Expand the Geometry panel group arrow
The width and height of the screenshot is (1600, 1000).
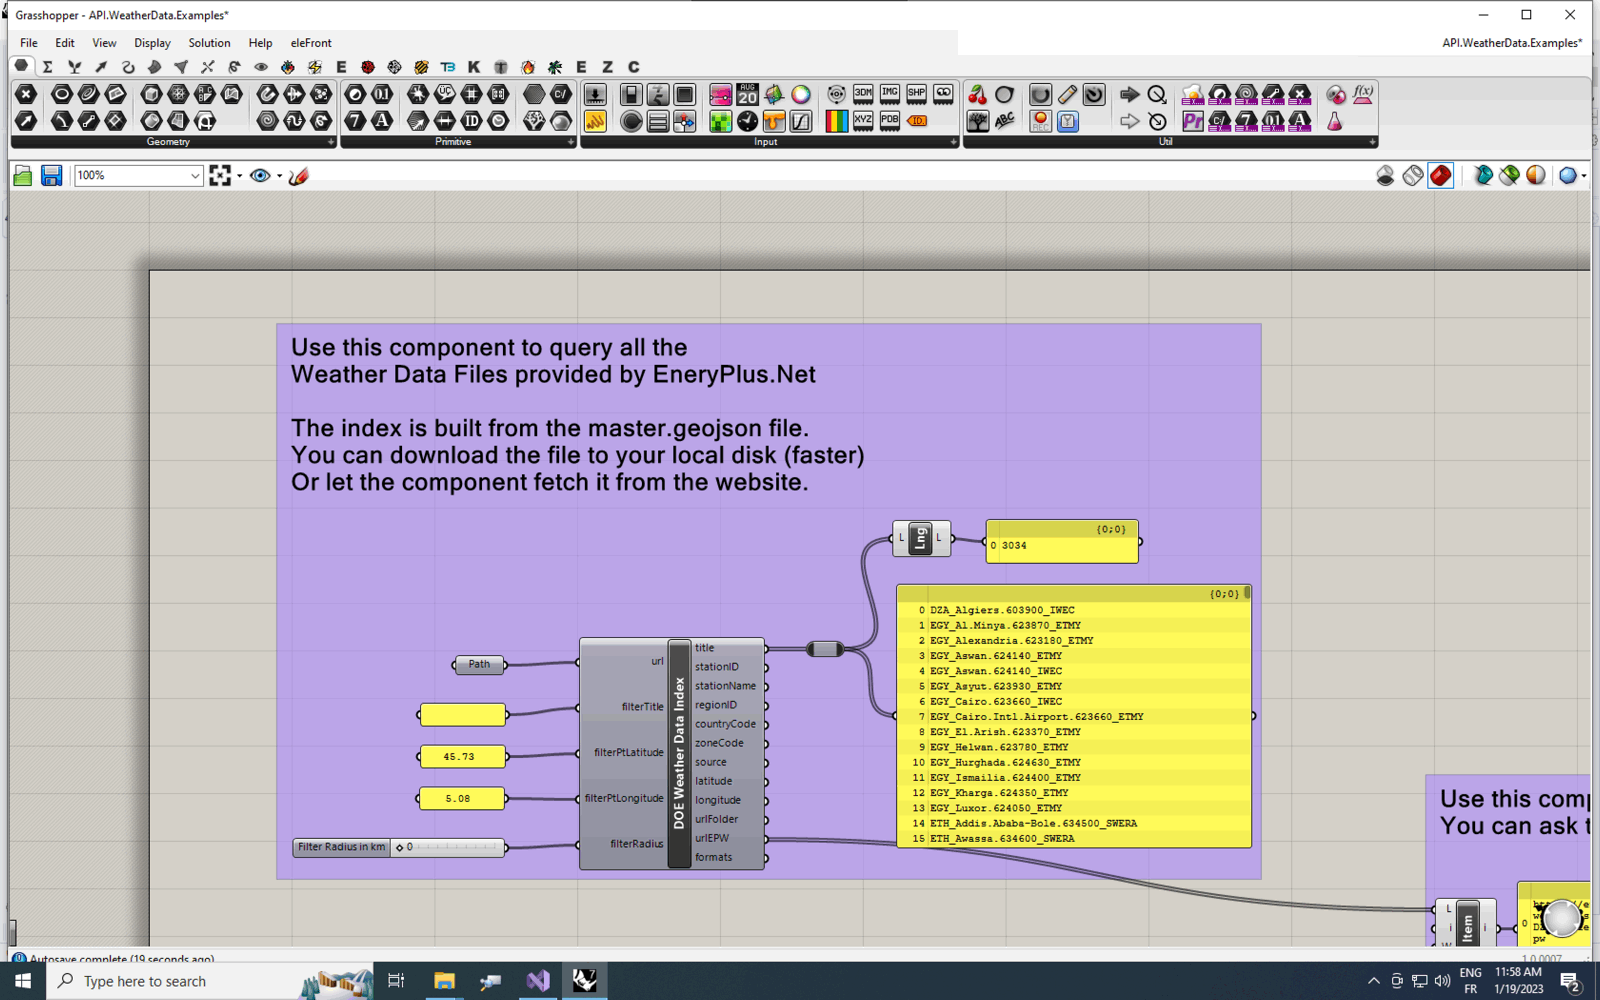click(x=331, y=142)
